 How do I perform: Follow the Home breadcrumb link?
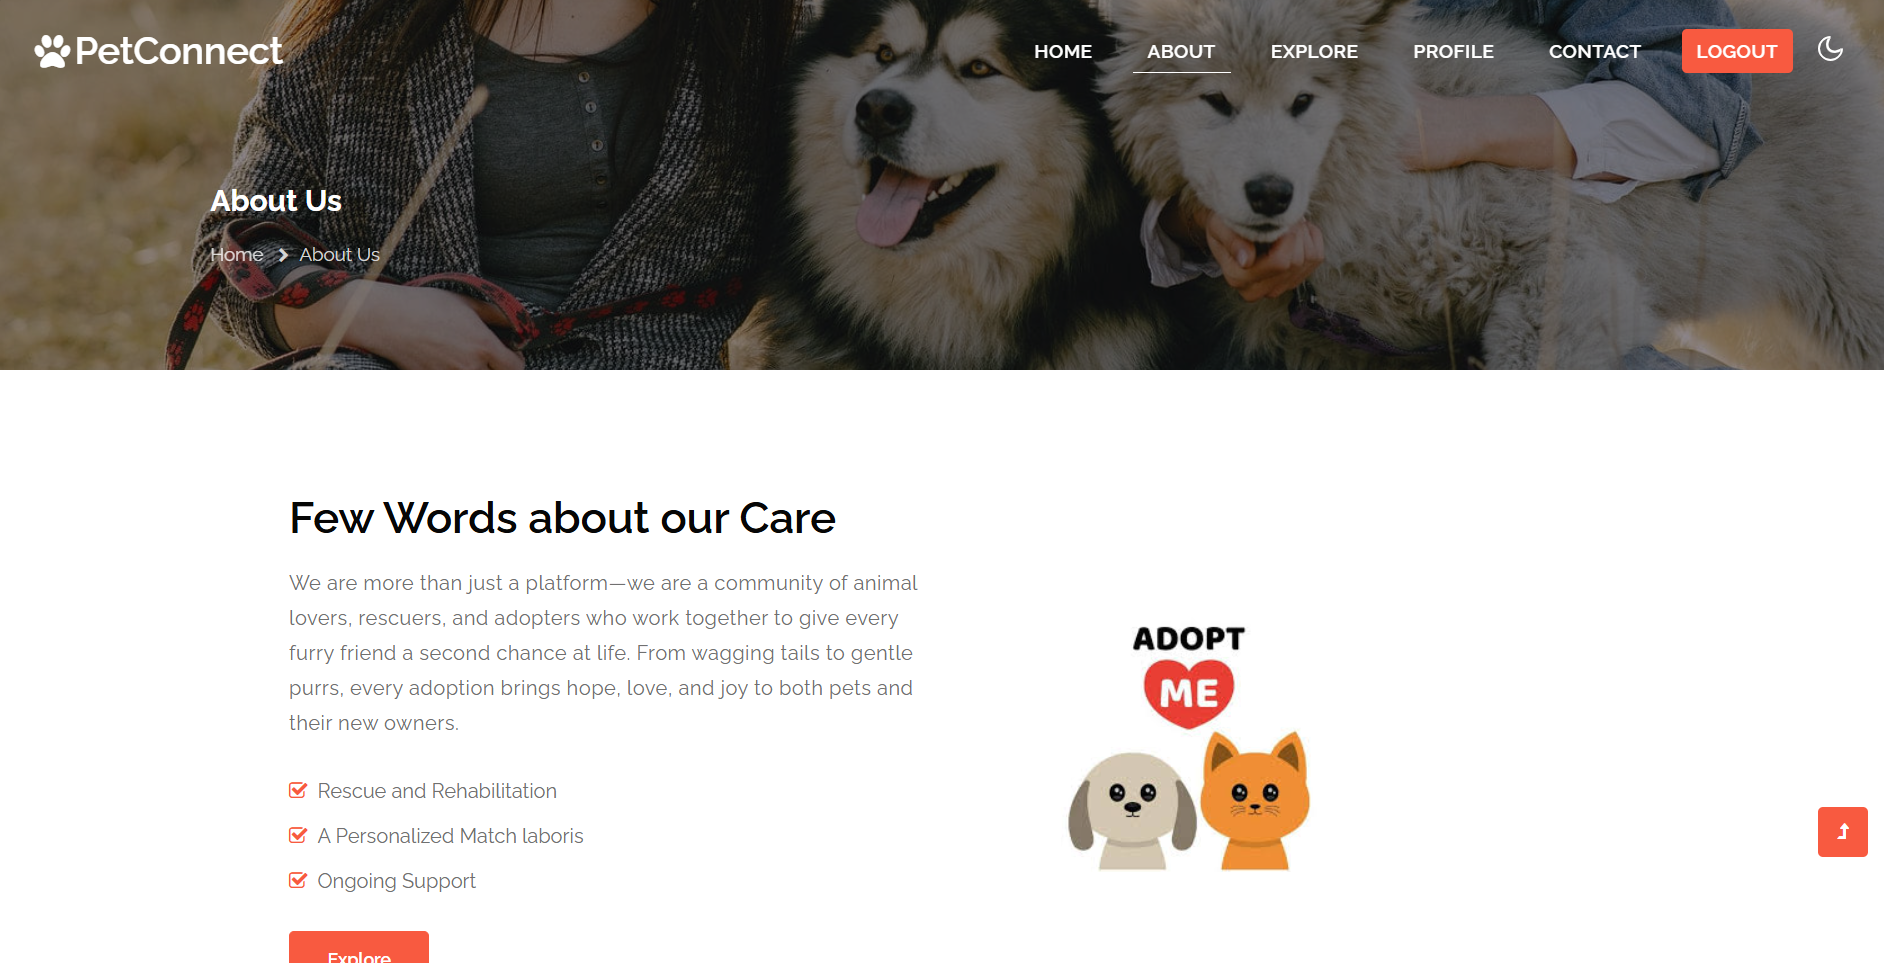coord(237,255)
